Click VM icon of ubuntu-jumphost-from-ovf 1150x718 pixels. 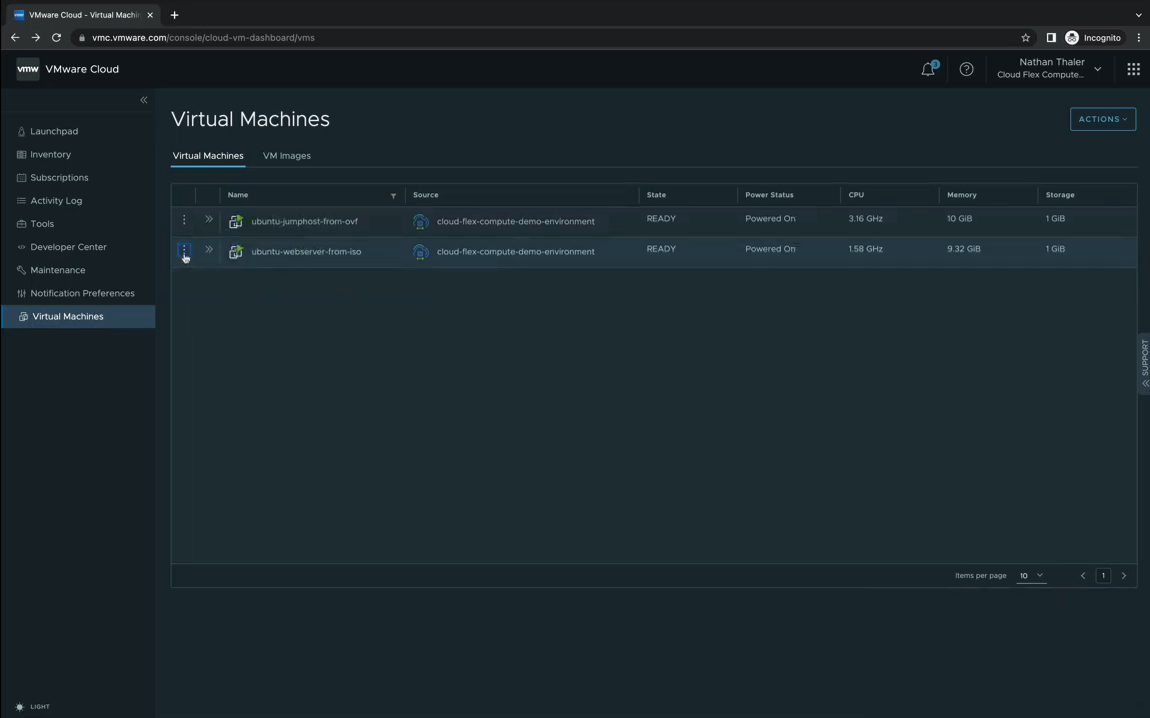[x=235, y=221]
